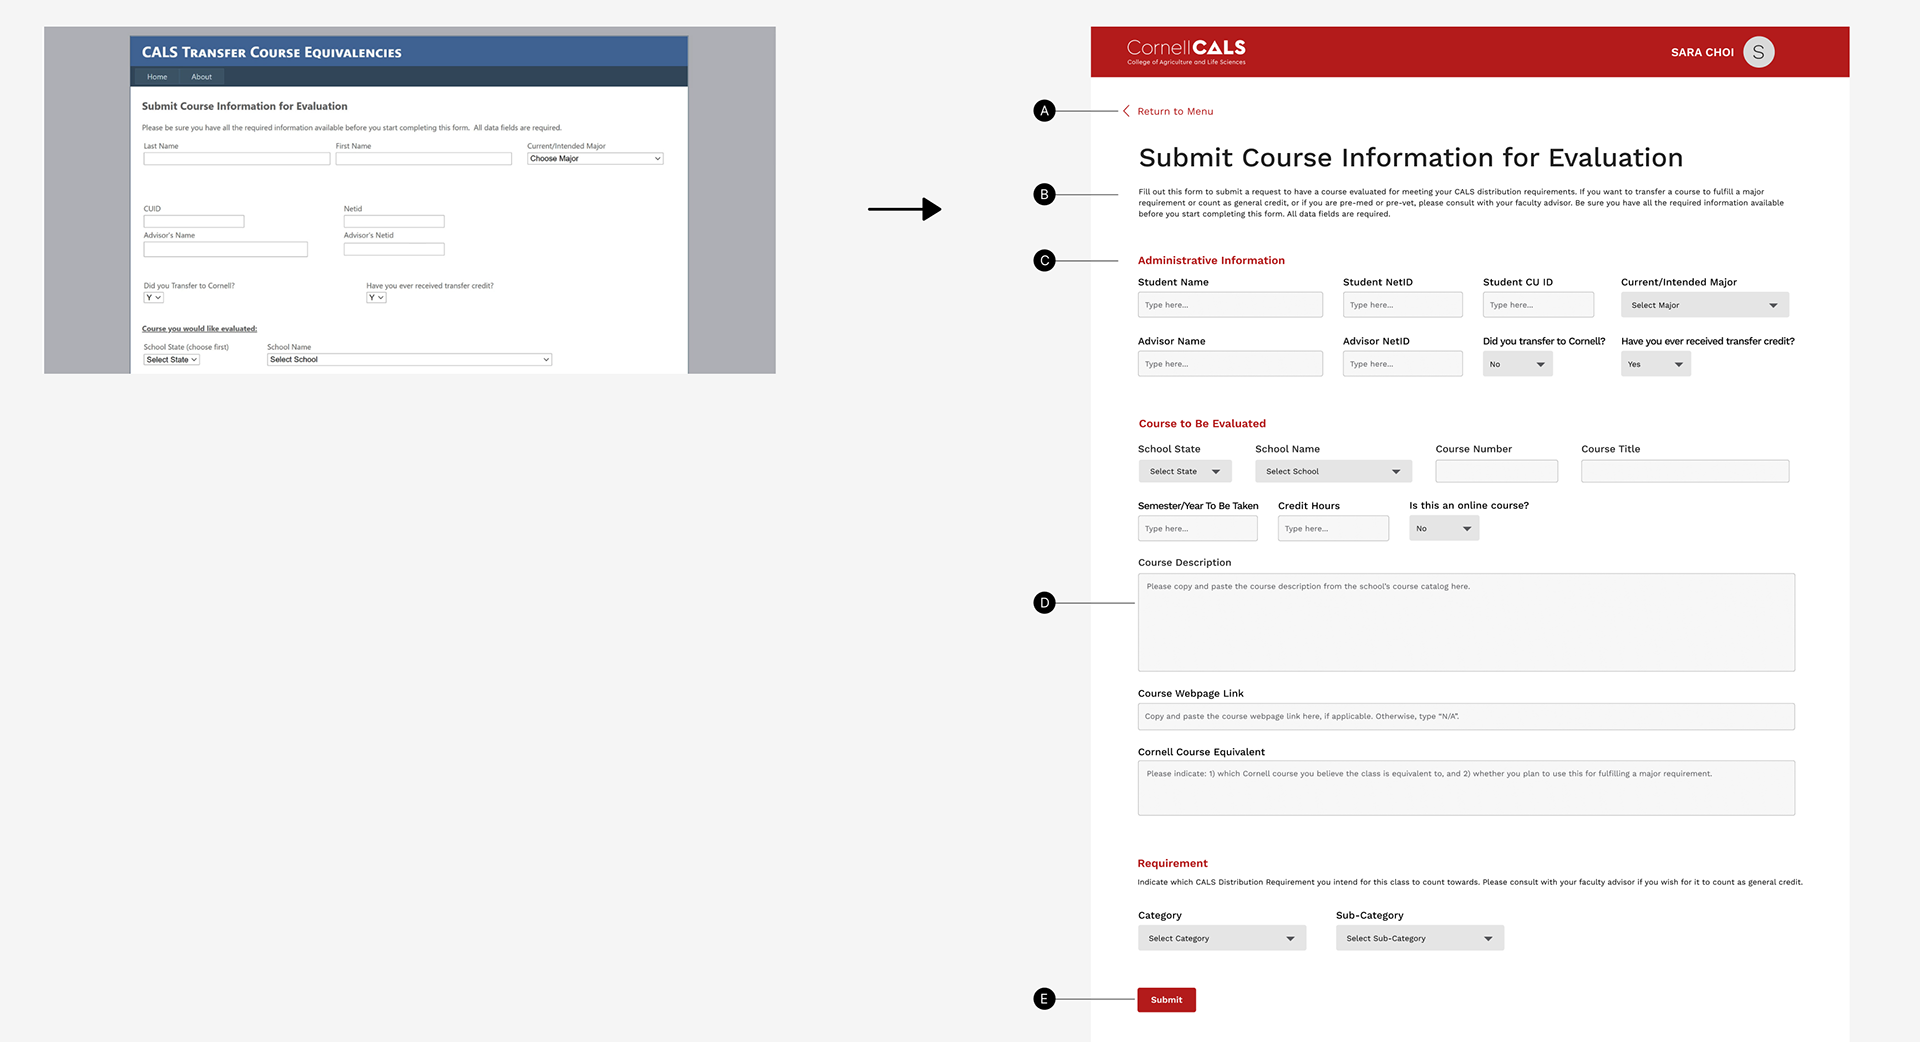Open the Select School dropdown in redesign
The image size is (1920, 1042).
[1333, 471]
